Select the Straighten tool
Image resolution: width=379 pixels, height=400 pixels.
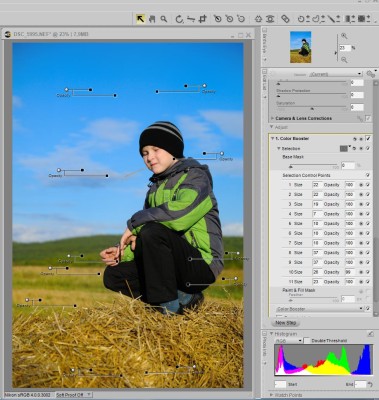[x=191, y=19]
